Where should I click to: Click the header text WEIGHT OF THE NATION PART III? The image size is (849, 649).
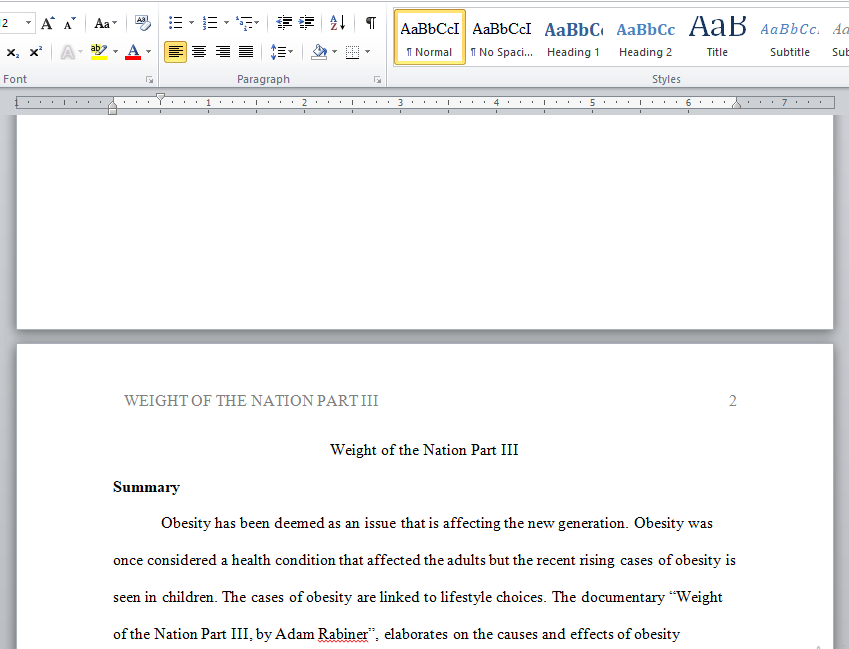coord(251,401)
